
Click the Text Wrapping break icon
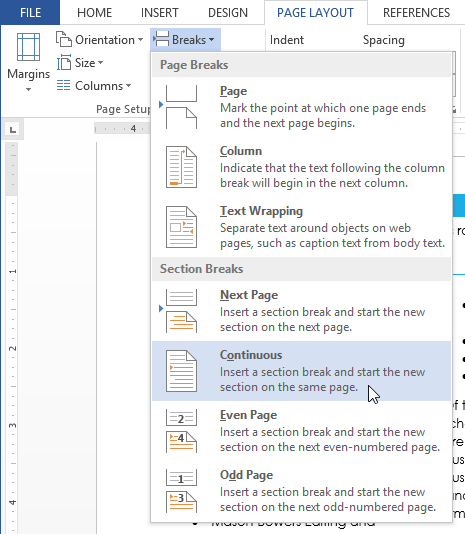[181, 227]
